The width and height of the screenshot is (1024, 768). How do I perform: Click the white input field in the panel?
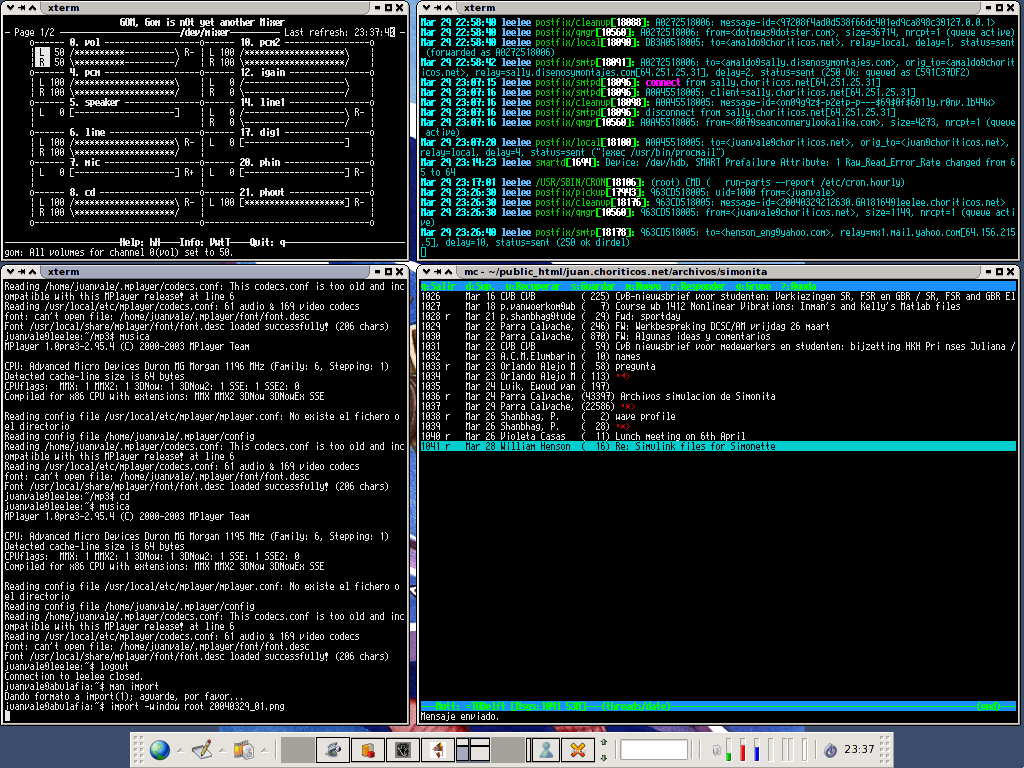coord(654,750)
